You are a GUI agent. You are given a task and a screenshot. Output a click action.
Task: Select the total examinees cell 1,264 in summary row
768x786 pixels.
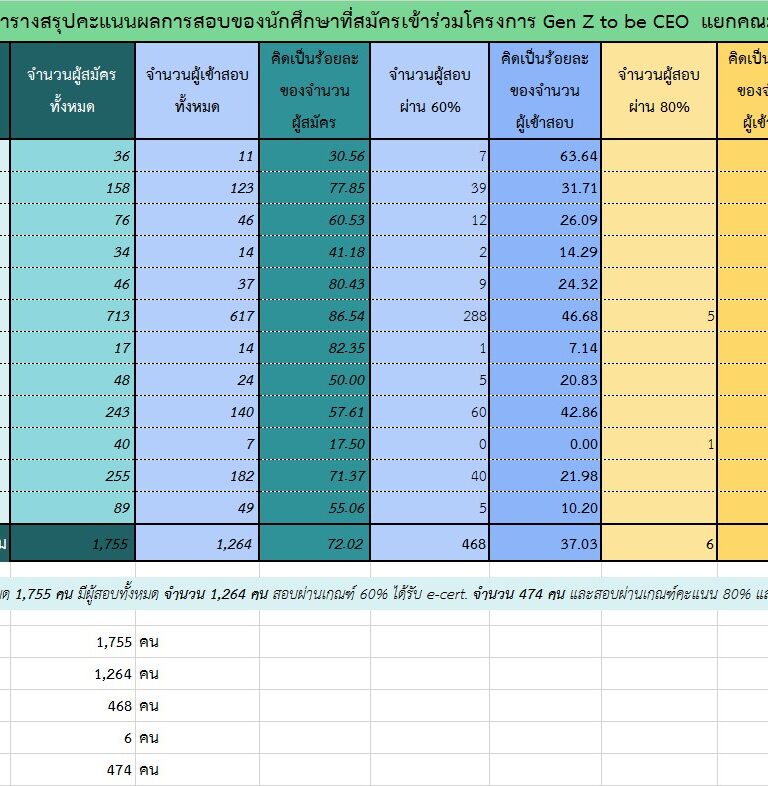pos(197,543)
